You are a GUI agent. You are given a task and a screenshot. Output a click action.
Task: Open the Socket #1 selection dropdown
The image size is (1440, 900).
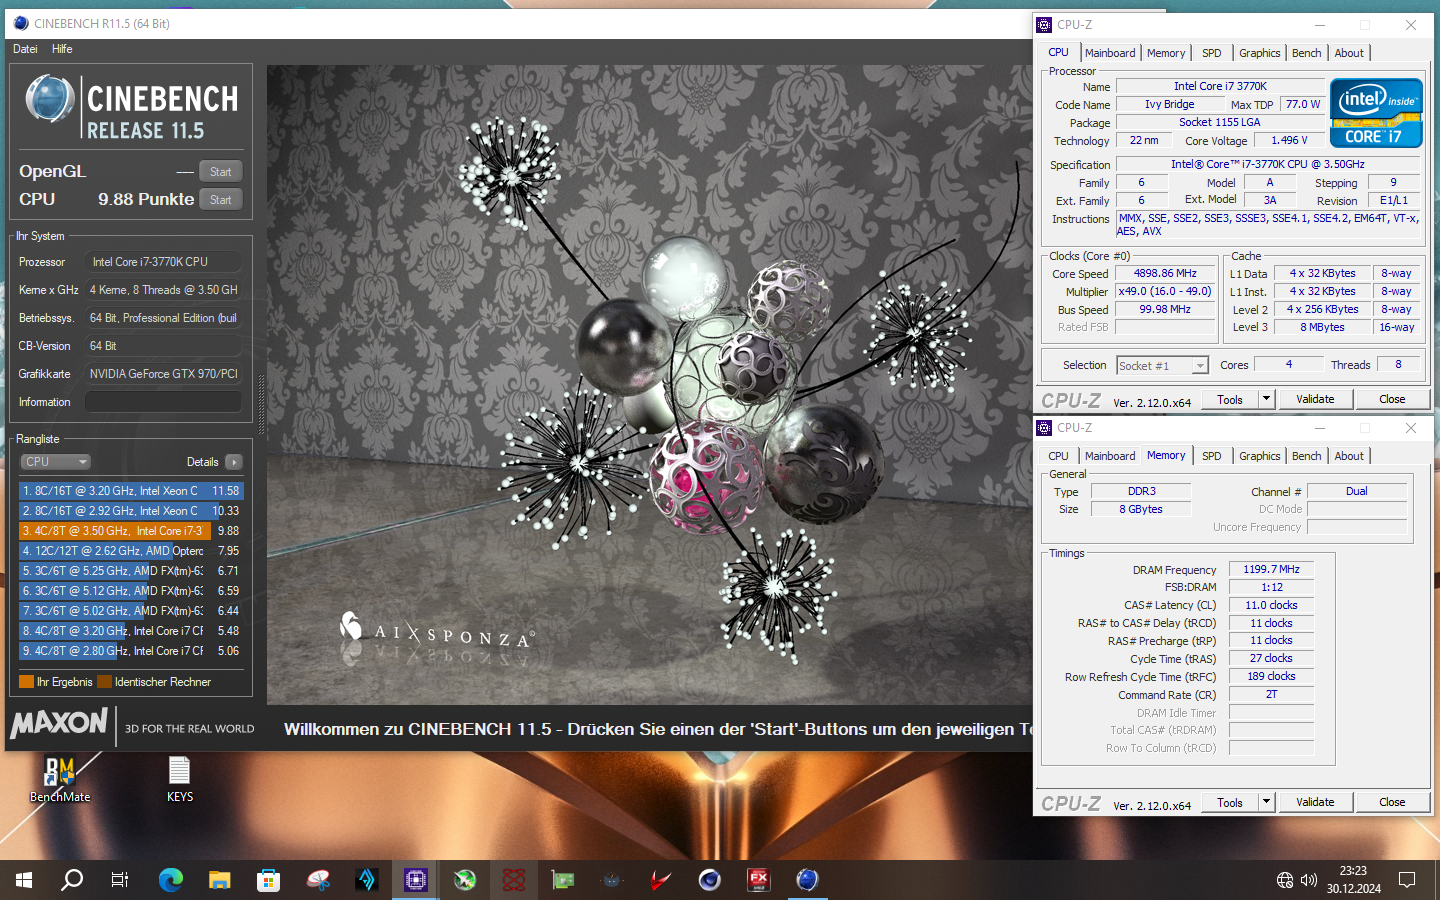(x=1163, y=366)
